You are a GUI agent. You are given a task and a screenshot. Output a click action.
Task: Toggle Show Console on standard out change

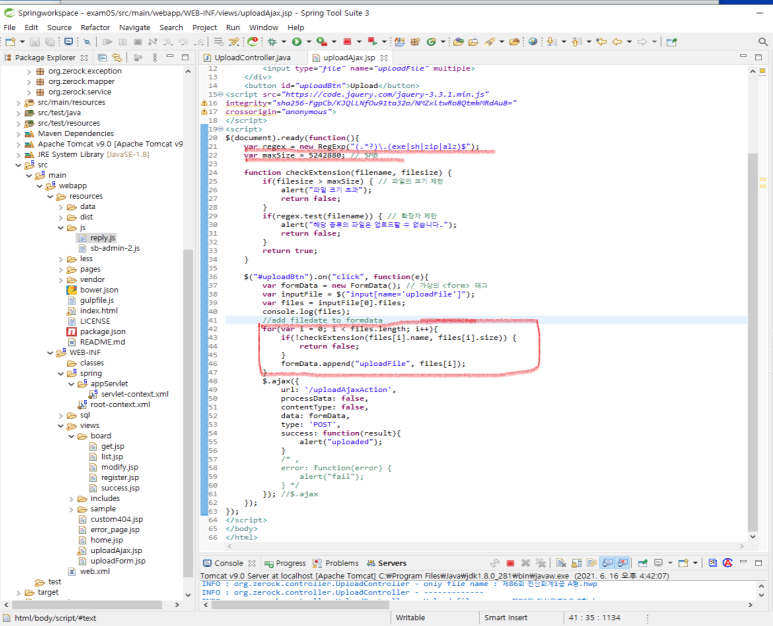click(x=607, y=563)
